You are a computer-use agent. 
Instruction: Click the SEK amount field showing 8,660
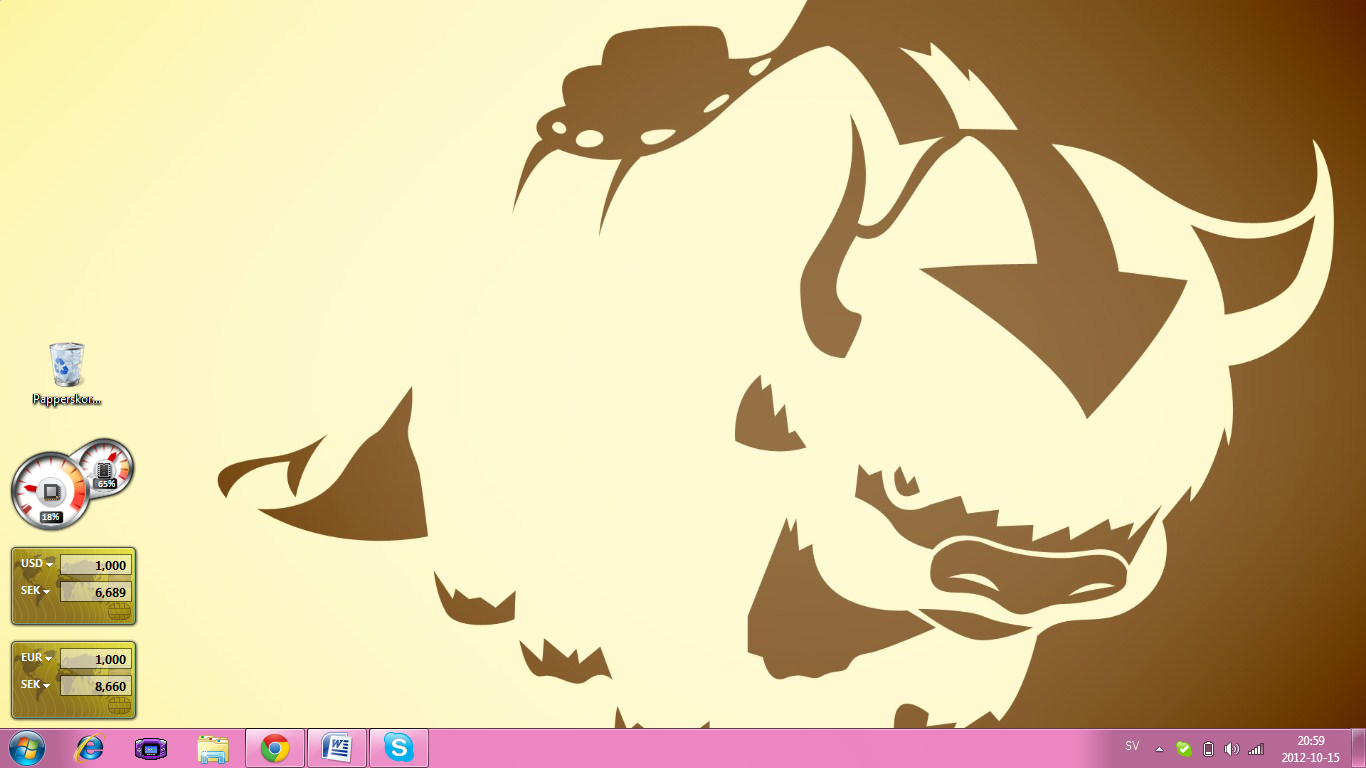96,686
